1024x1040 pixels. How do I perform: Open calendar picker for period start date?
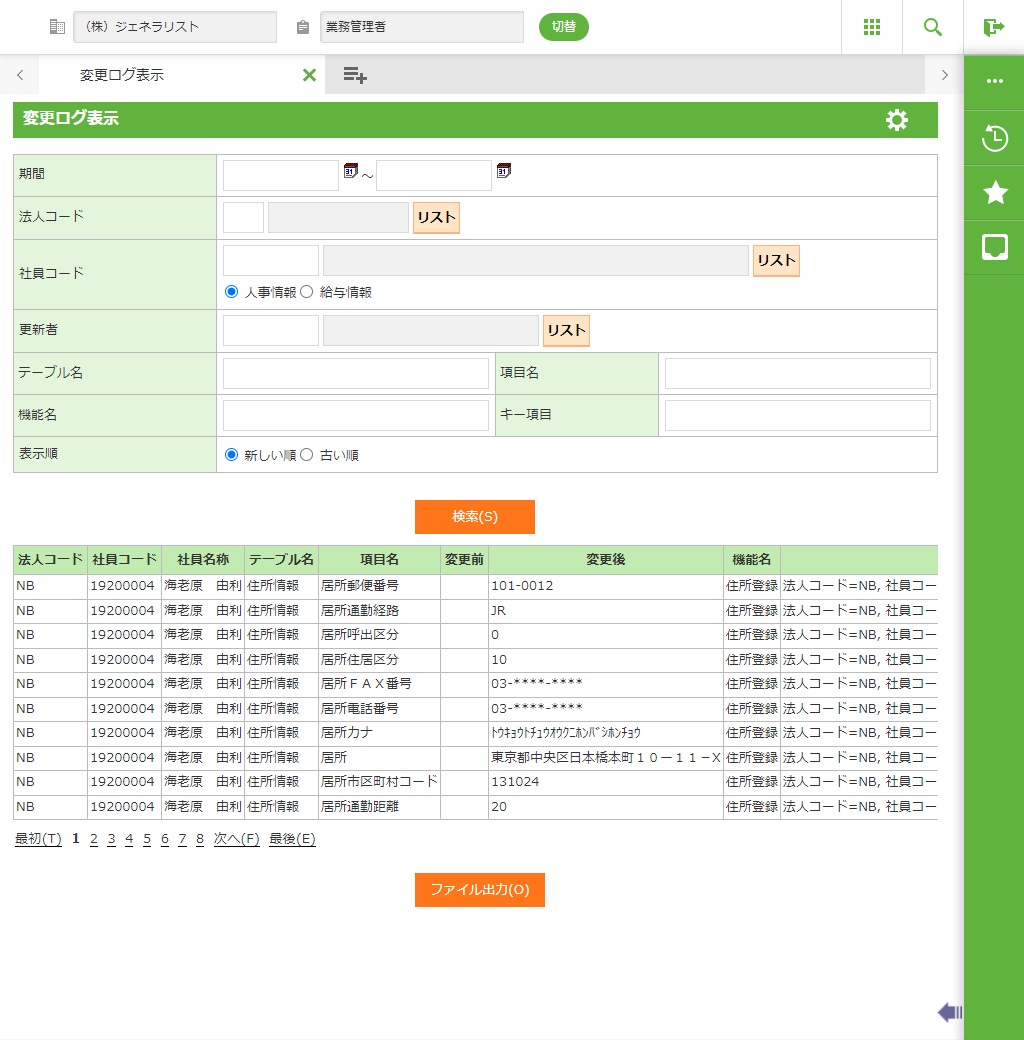(350, 171)
